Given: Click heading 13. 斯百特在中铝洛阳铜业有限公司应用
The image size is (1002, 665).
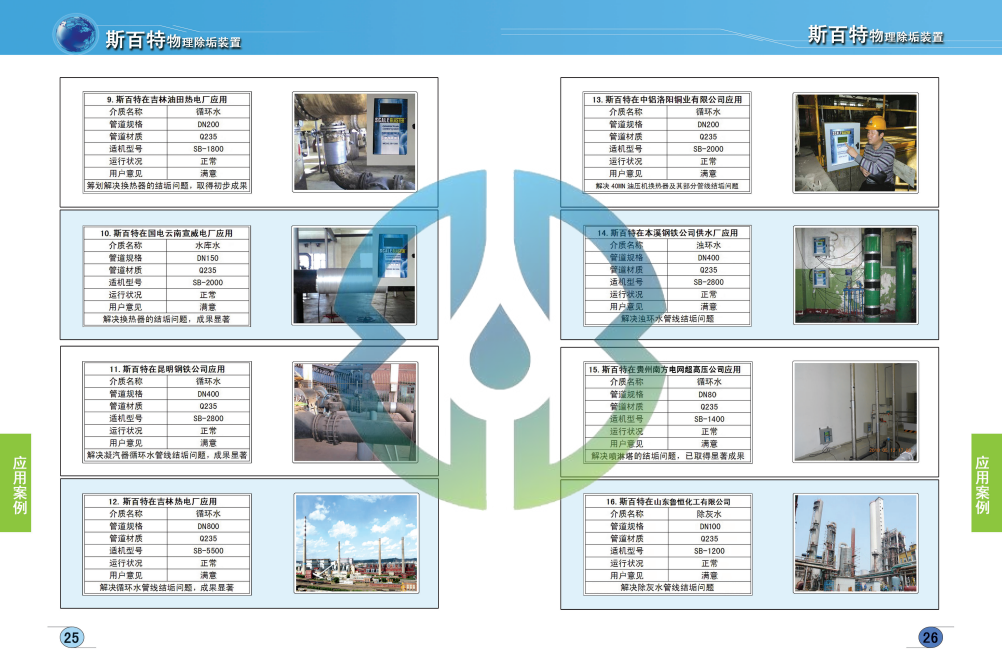Looking at the screenshot, I should pyautogui.click(x=667, y=100).
